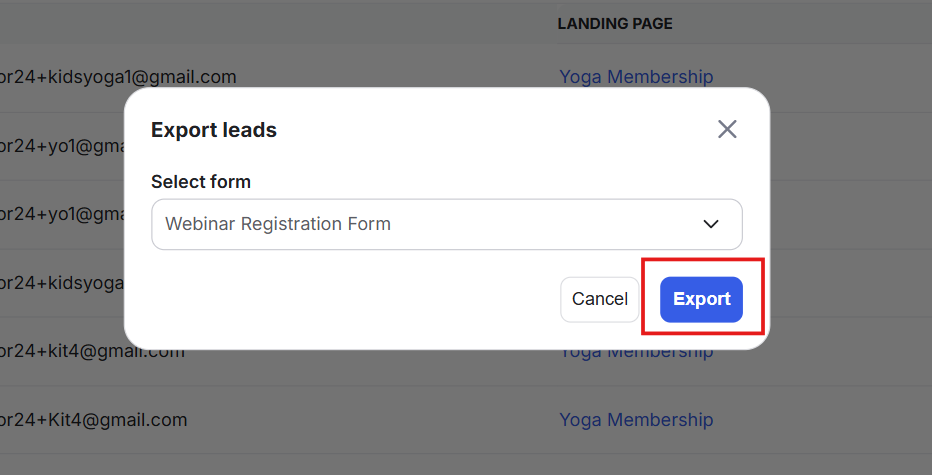Open partially hidden Yoga Membership link below dialog
This screenshot has width=932, height=475.
point(636,353)
